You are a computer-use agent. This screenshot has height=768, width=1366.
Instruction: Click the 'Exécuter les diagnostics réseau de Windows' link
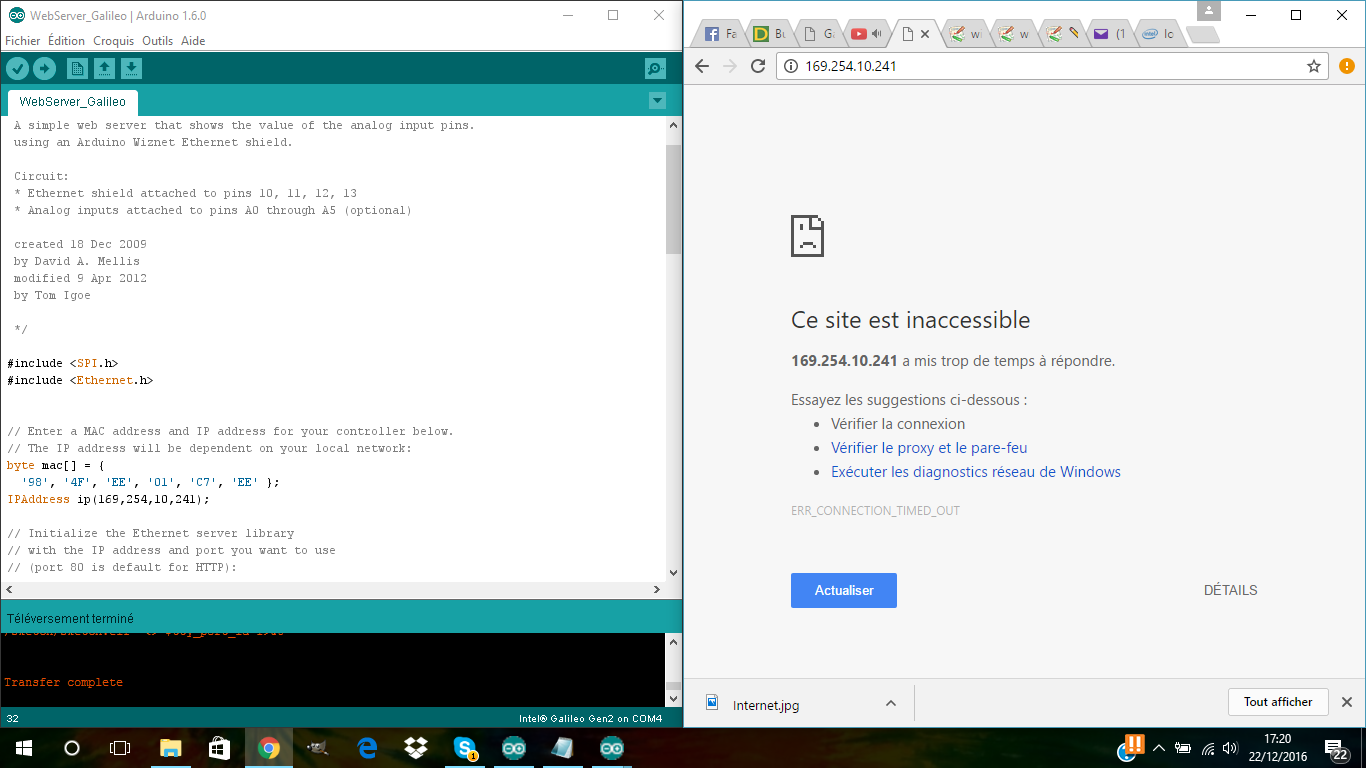(x=975, y=472)
